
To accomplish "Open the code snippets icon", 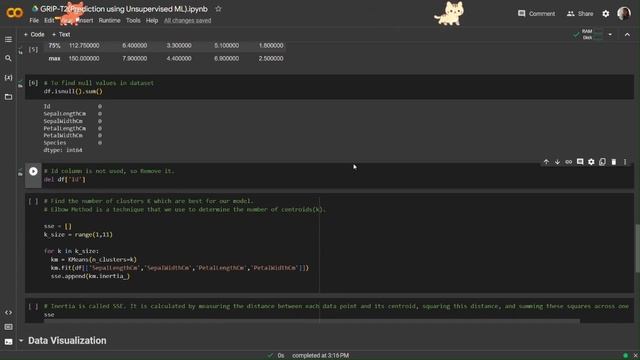I will click(x=8, y=312).
